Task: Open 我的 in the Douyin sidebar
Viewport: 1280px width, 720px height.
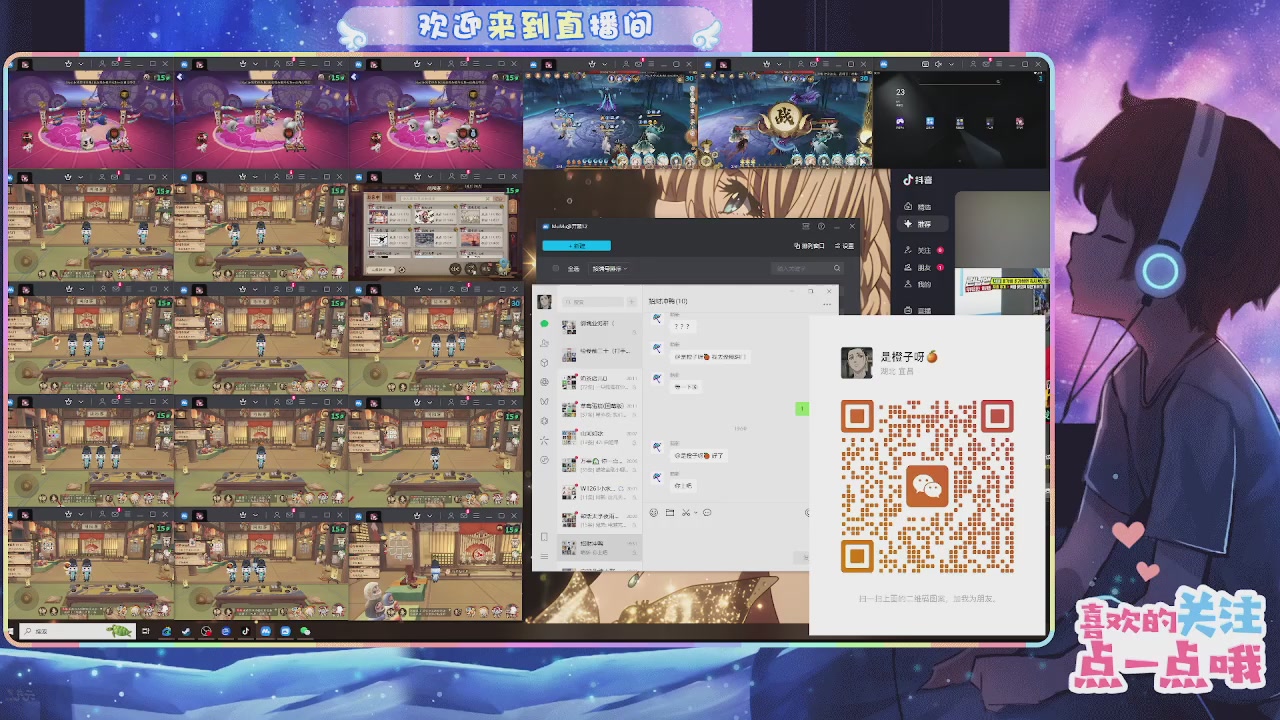Action: 918,284
